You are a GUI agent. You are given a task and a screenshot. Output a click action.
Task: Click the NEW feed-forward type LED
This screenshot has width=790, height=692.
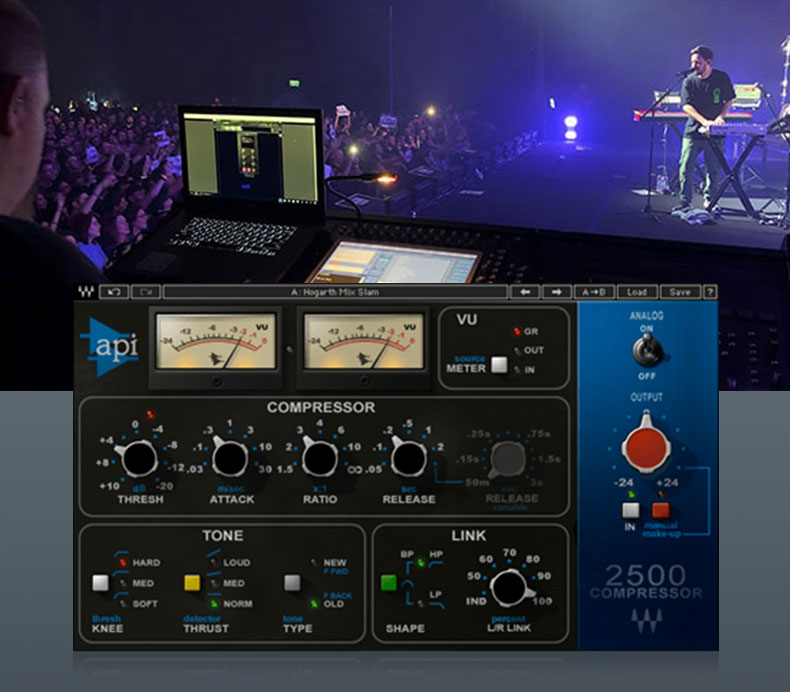(314, 562)
